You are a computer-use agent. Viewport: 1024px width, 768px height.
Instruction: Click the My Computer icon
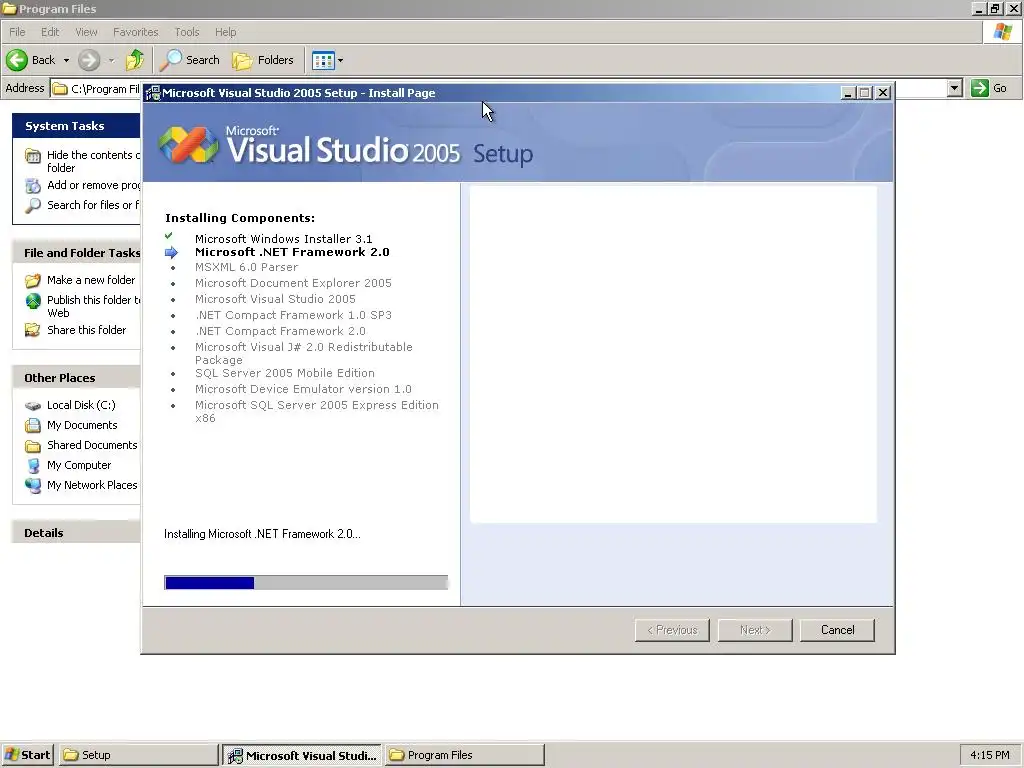(x=33, y=466)
